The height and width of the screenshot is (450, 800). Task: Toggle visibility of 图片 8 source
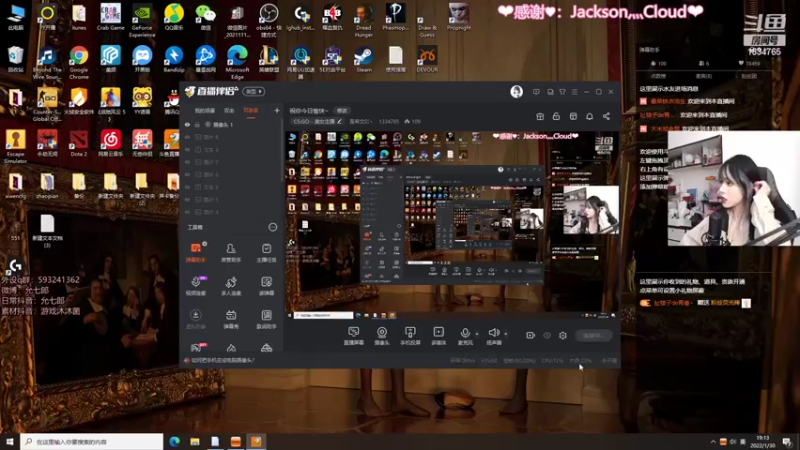point(187,137)
